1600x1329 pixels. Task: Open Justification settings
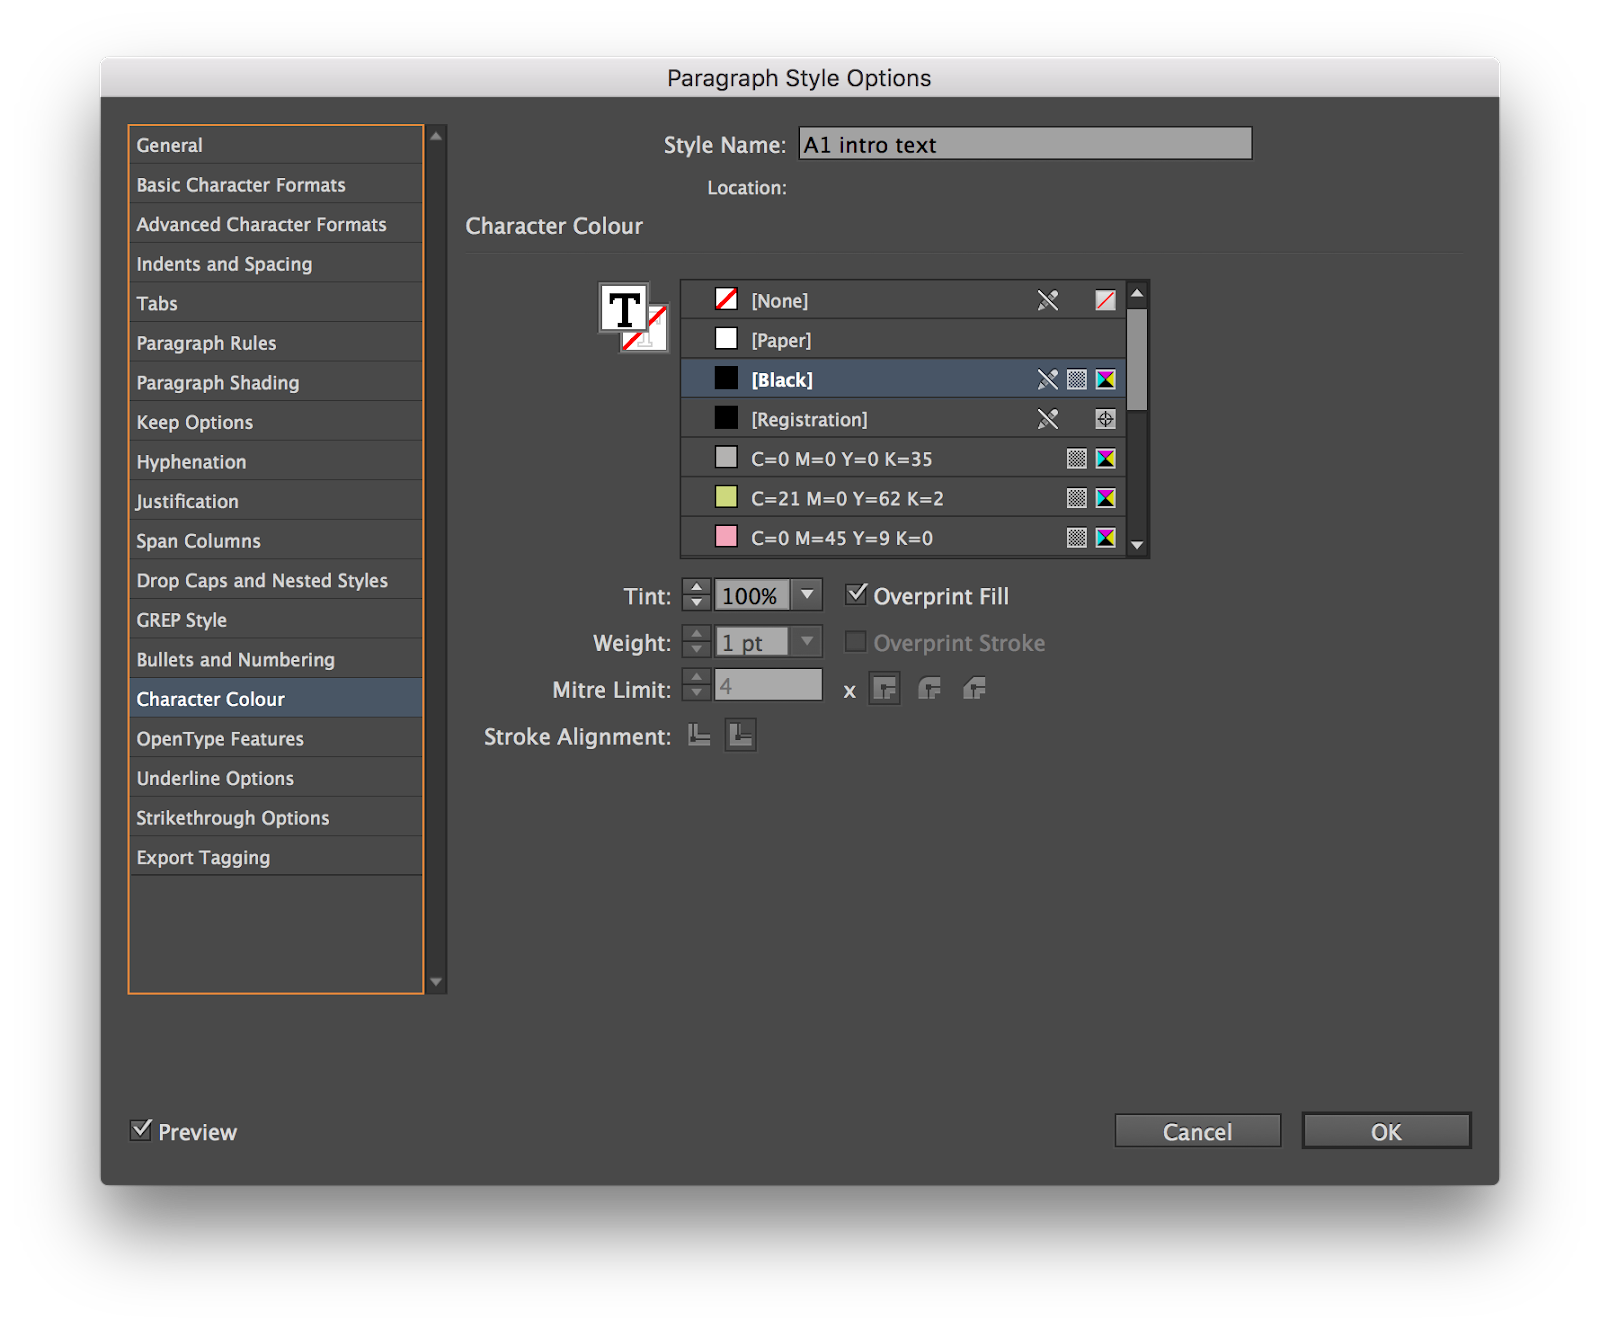point(276,501)
